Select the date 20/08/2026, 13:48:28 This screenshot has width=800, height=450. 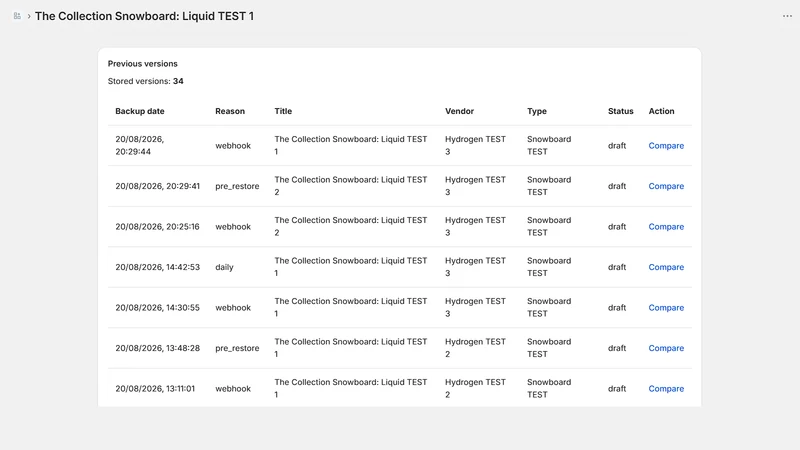158,348
